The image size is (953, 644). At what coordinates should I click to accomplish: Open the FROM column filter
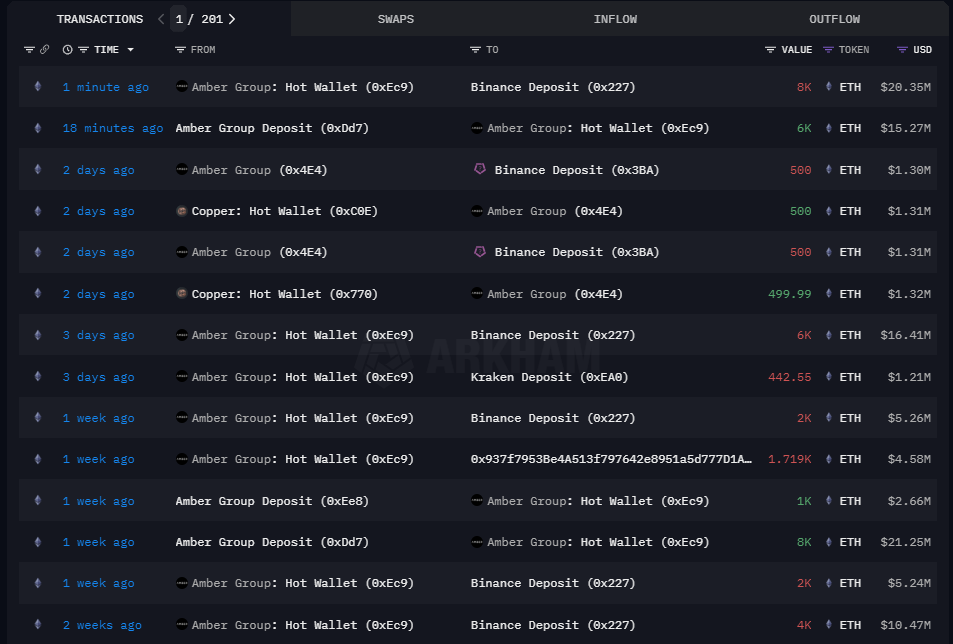click(x=180, y=50)
